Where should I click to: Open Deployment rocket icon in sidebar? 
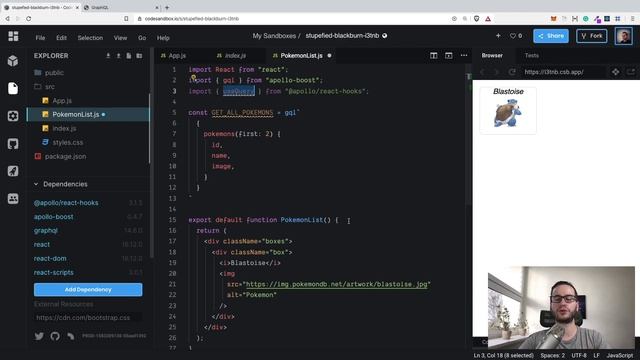coord(13,171)
